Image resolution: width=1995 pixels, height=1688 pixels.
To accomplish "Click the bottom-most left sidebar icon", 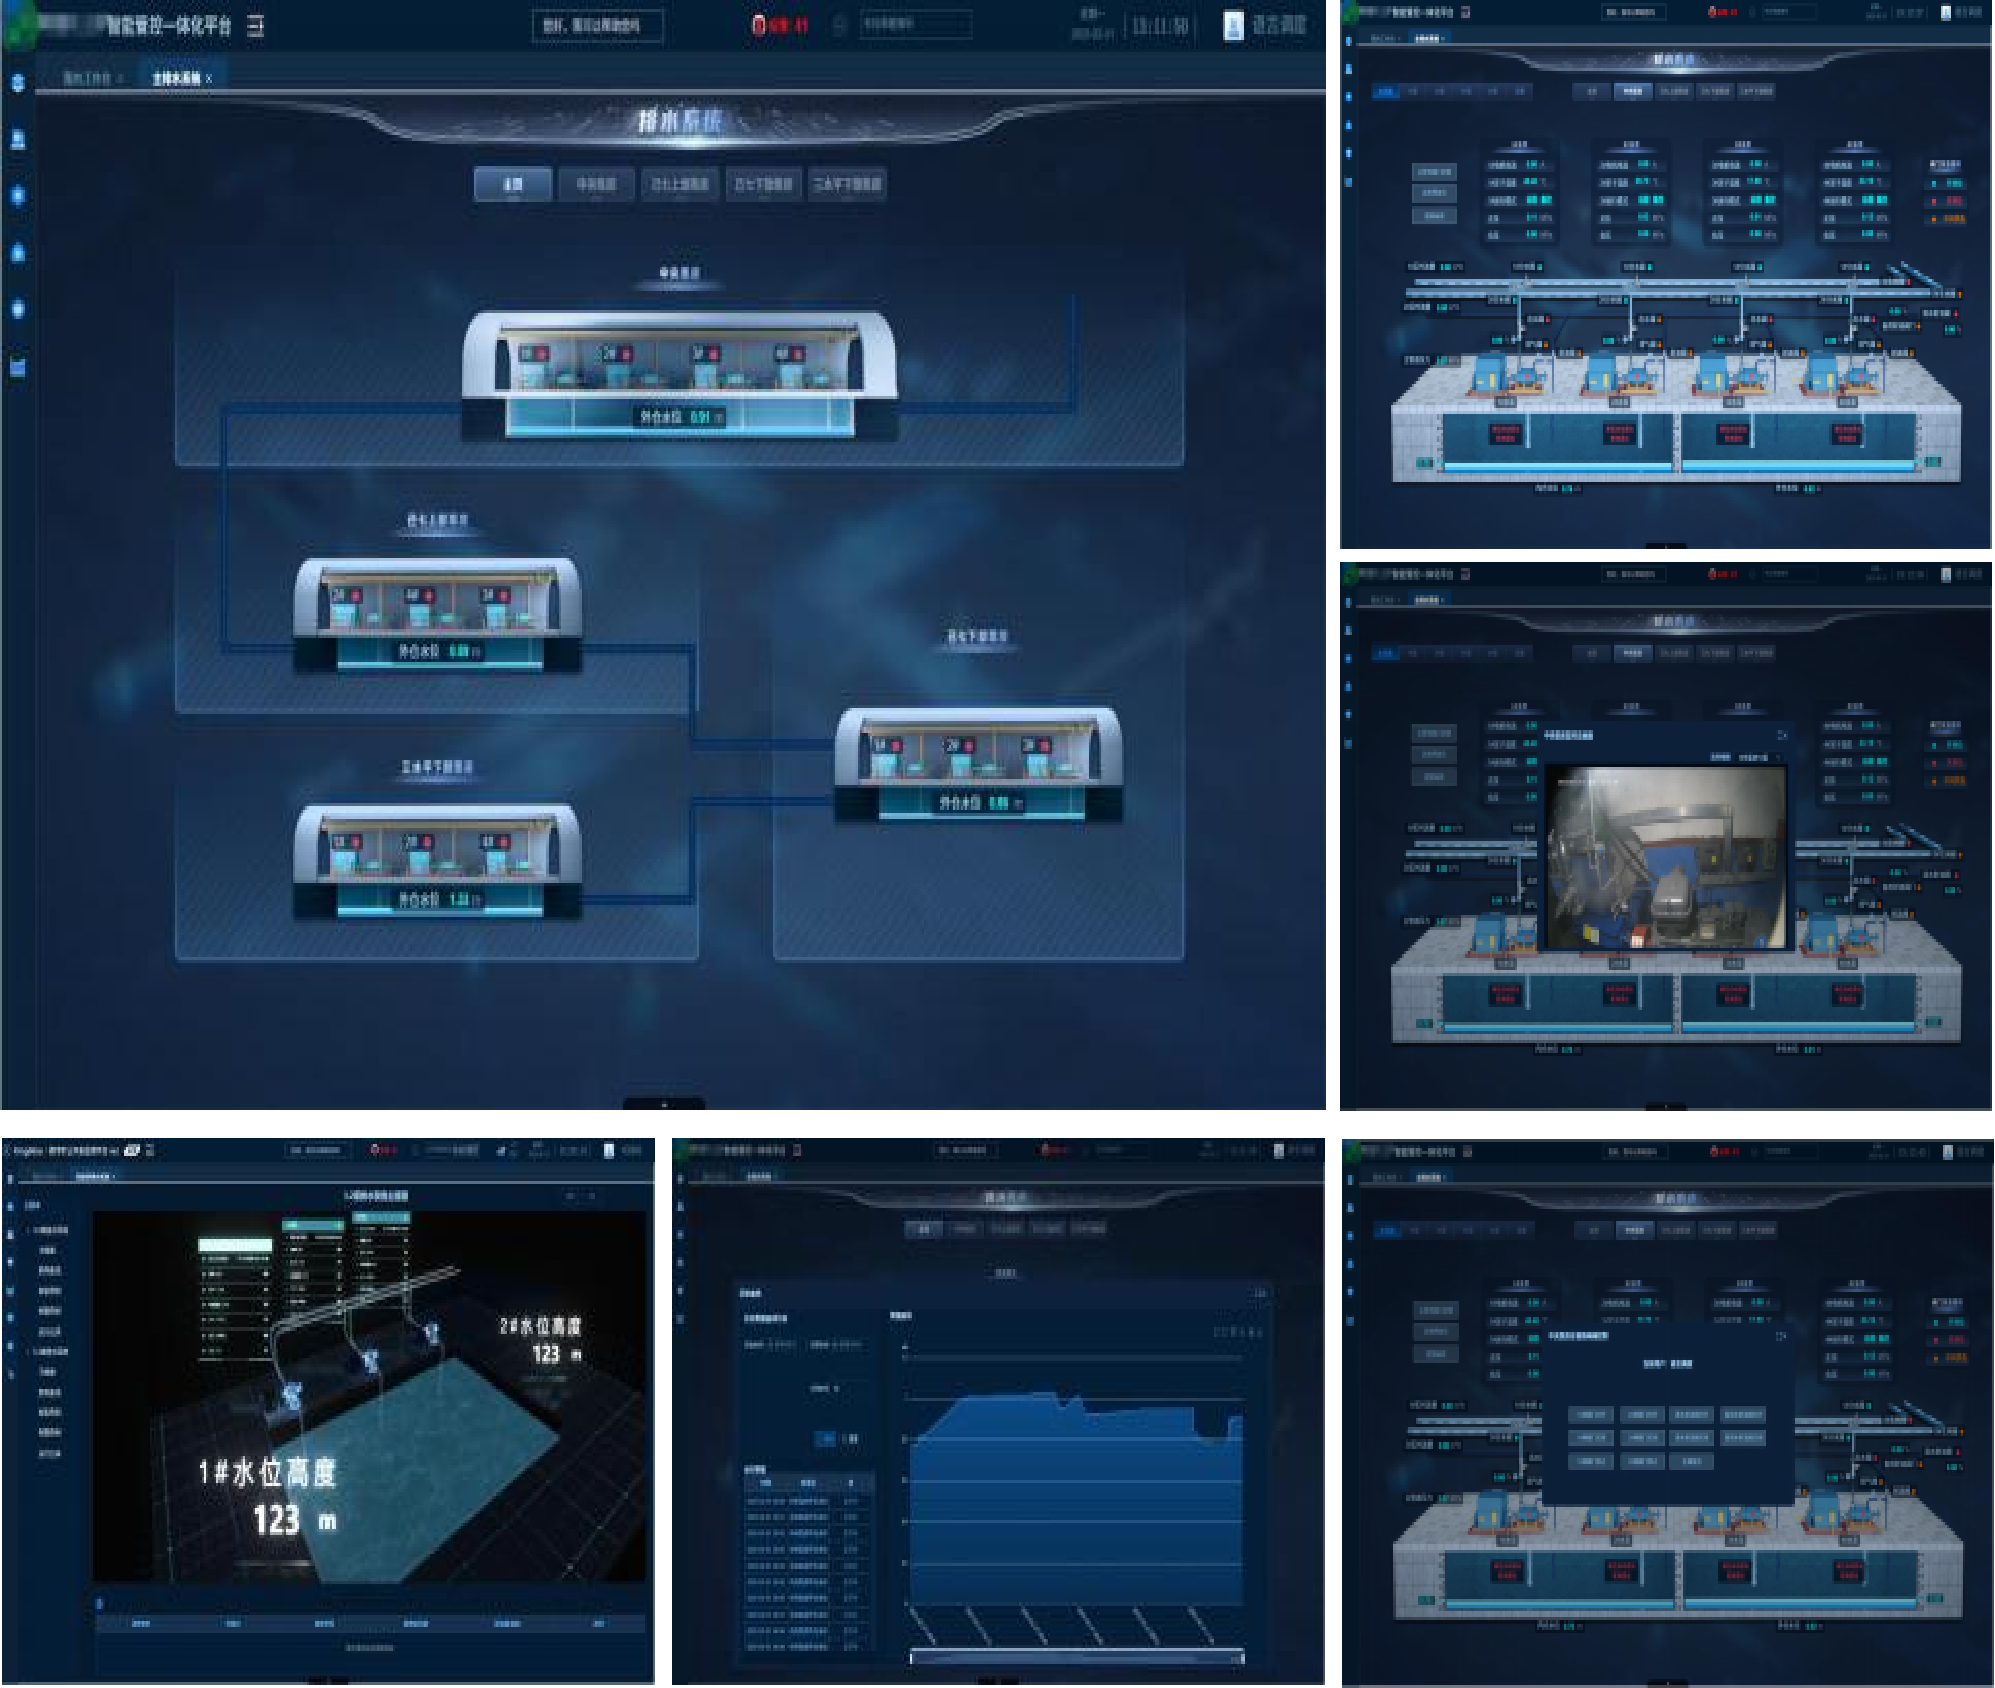I will [x=18, y=367].
